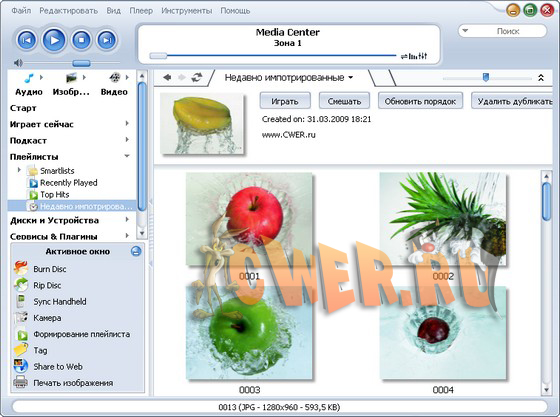The height and width of the screenshot is (417, 560).
Task: Select thumbnail 0003 green apple
Action: coord(249,332)
